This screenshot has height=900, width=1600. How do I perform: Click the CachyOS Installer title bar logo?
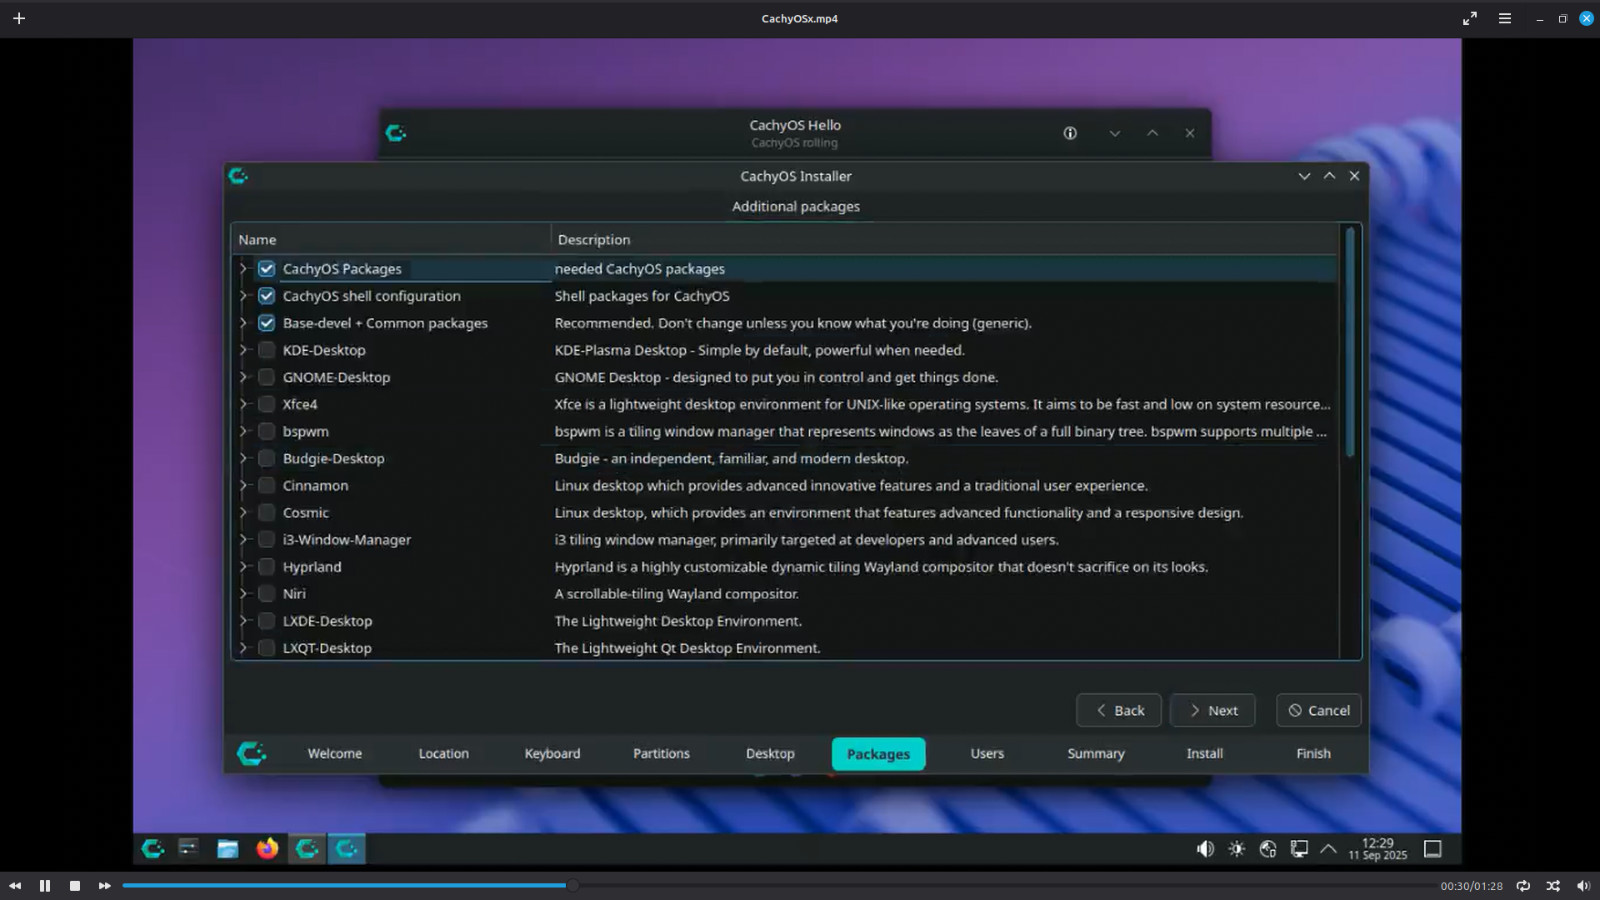(x=238, y=176)
